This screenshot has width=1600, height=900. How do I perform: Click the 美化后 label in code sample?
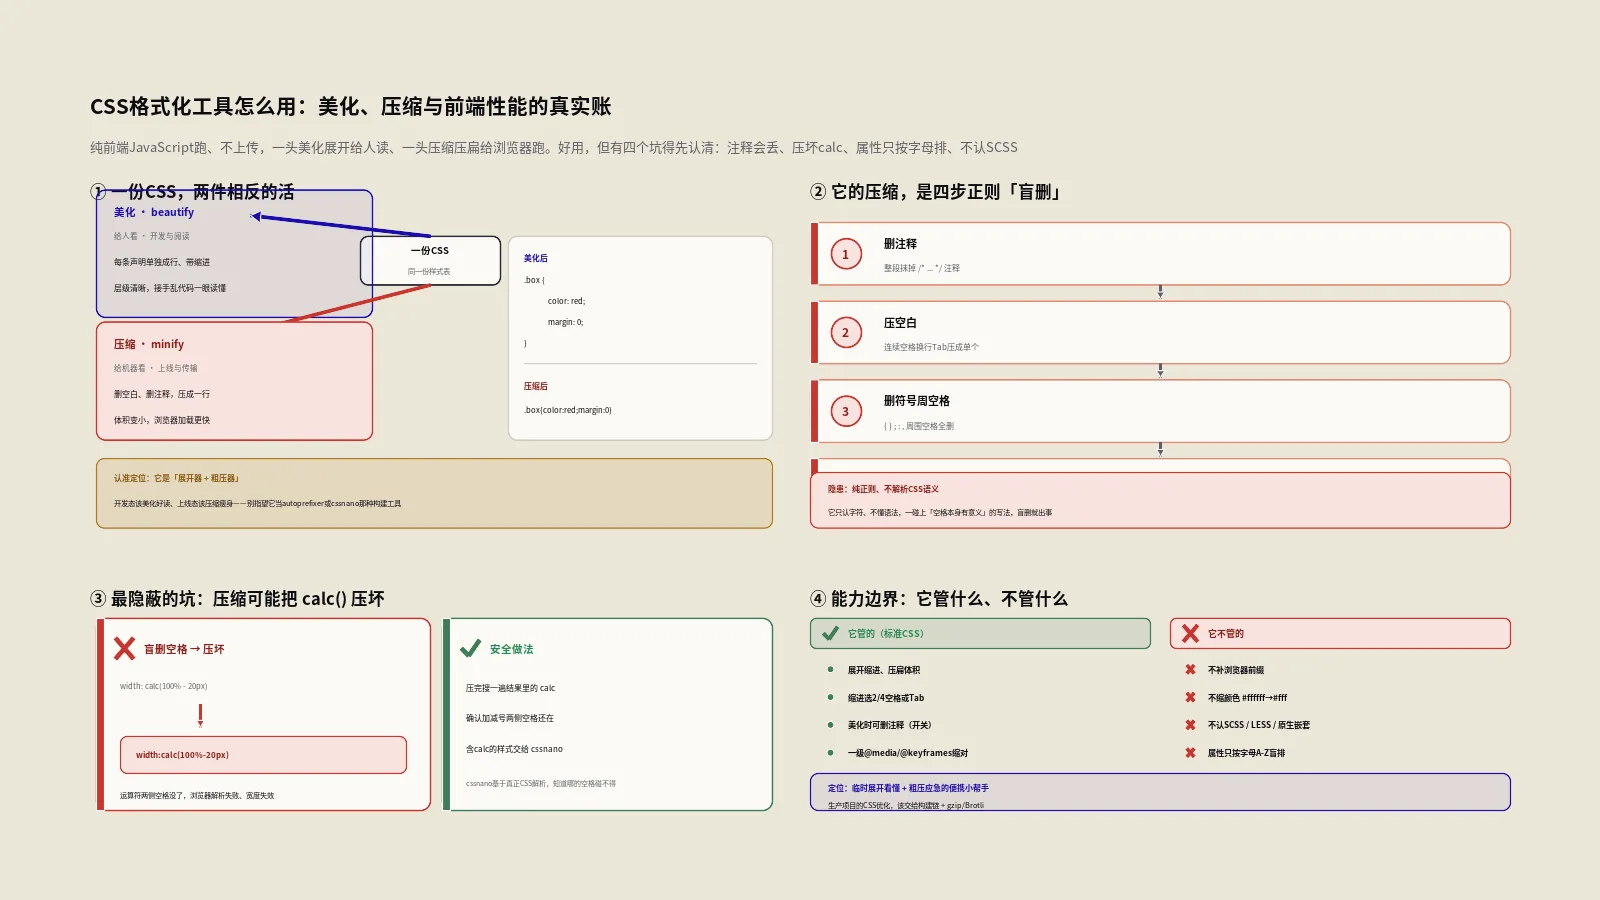[536, 258]
